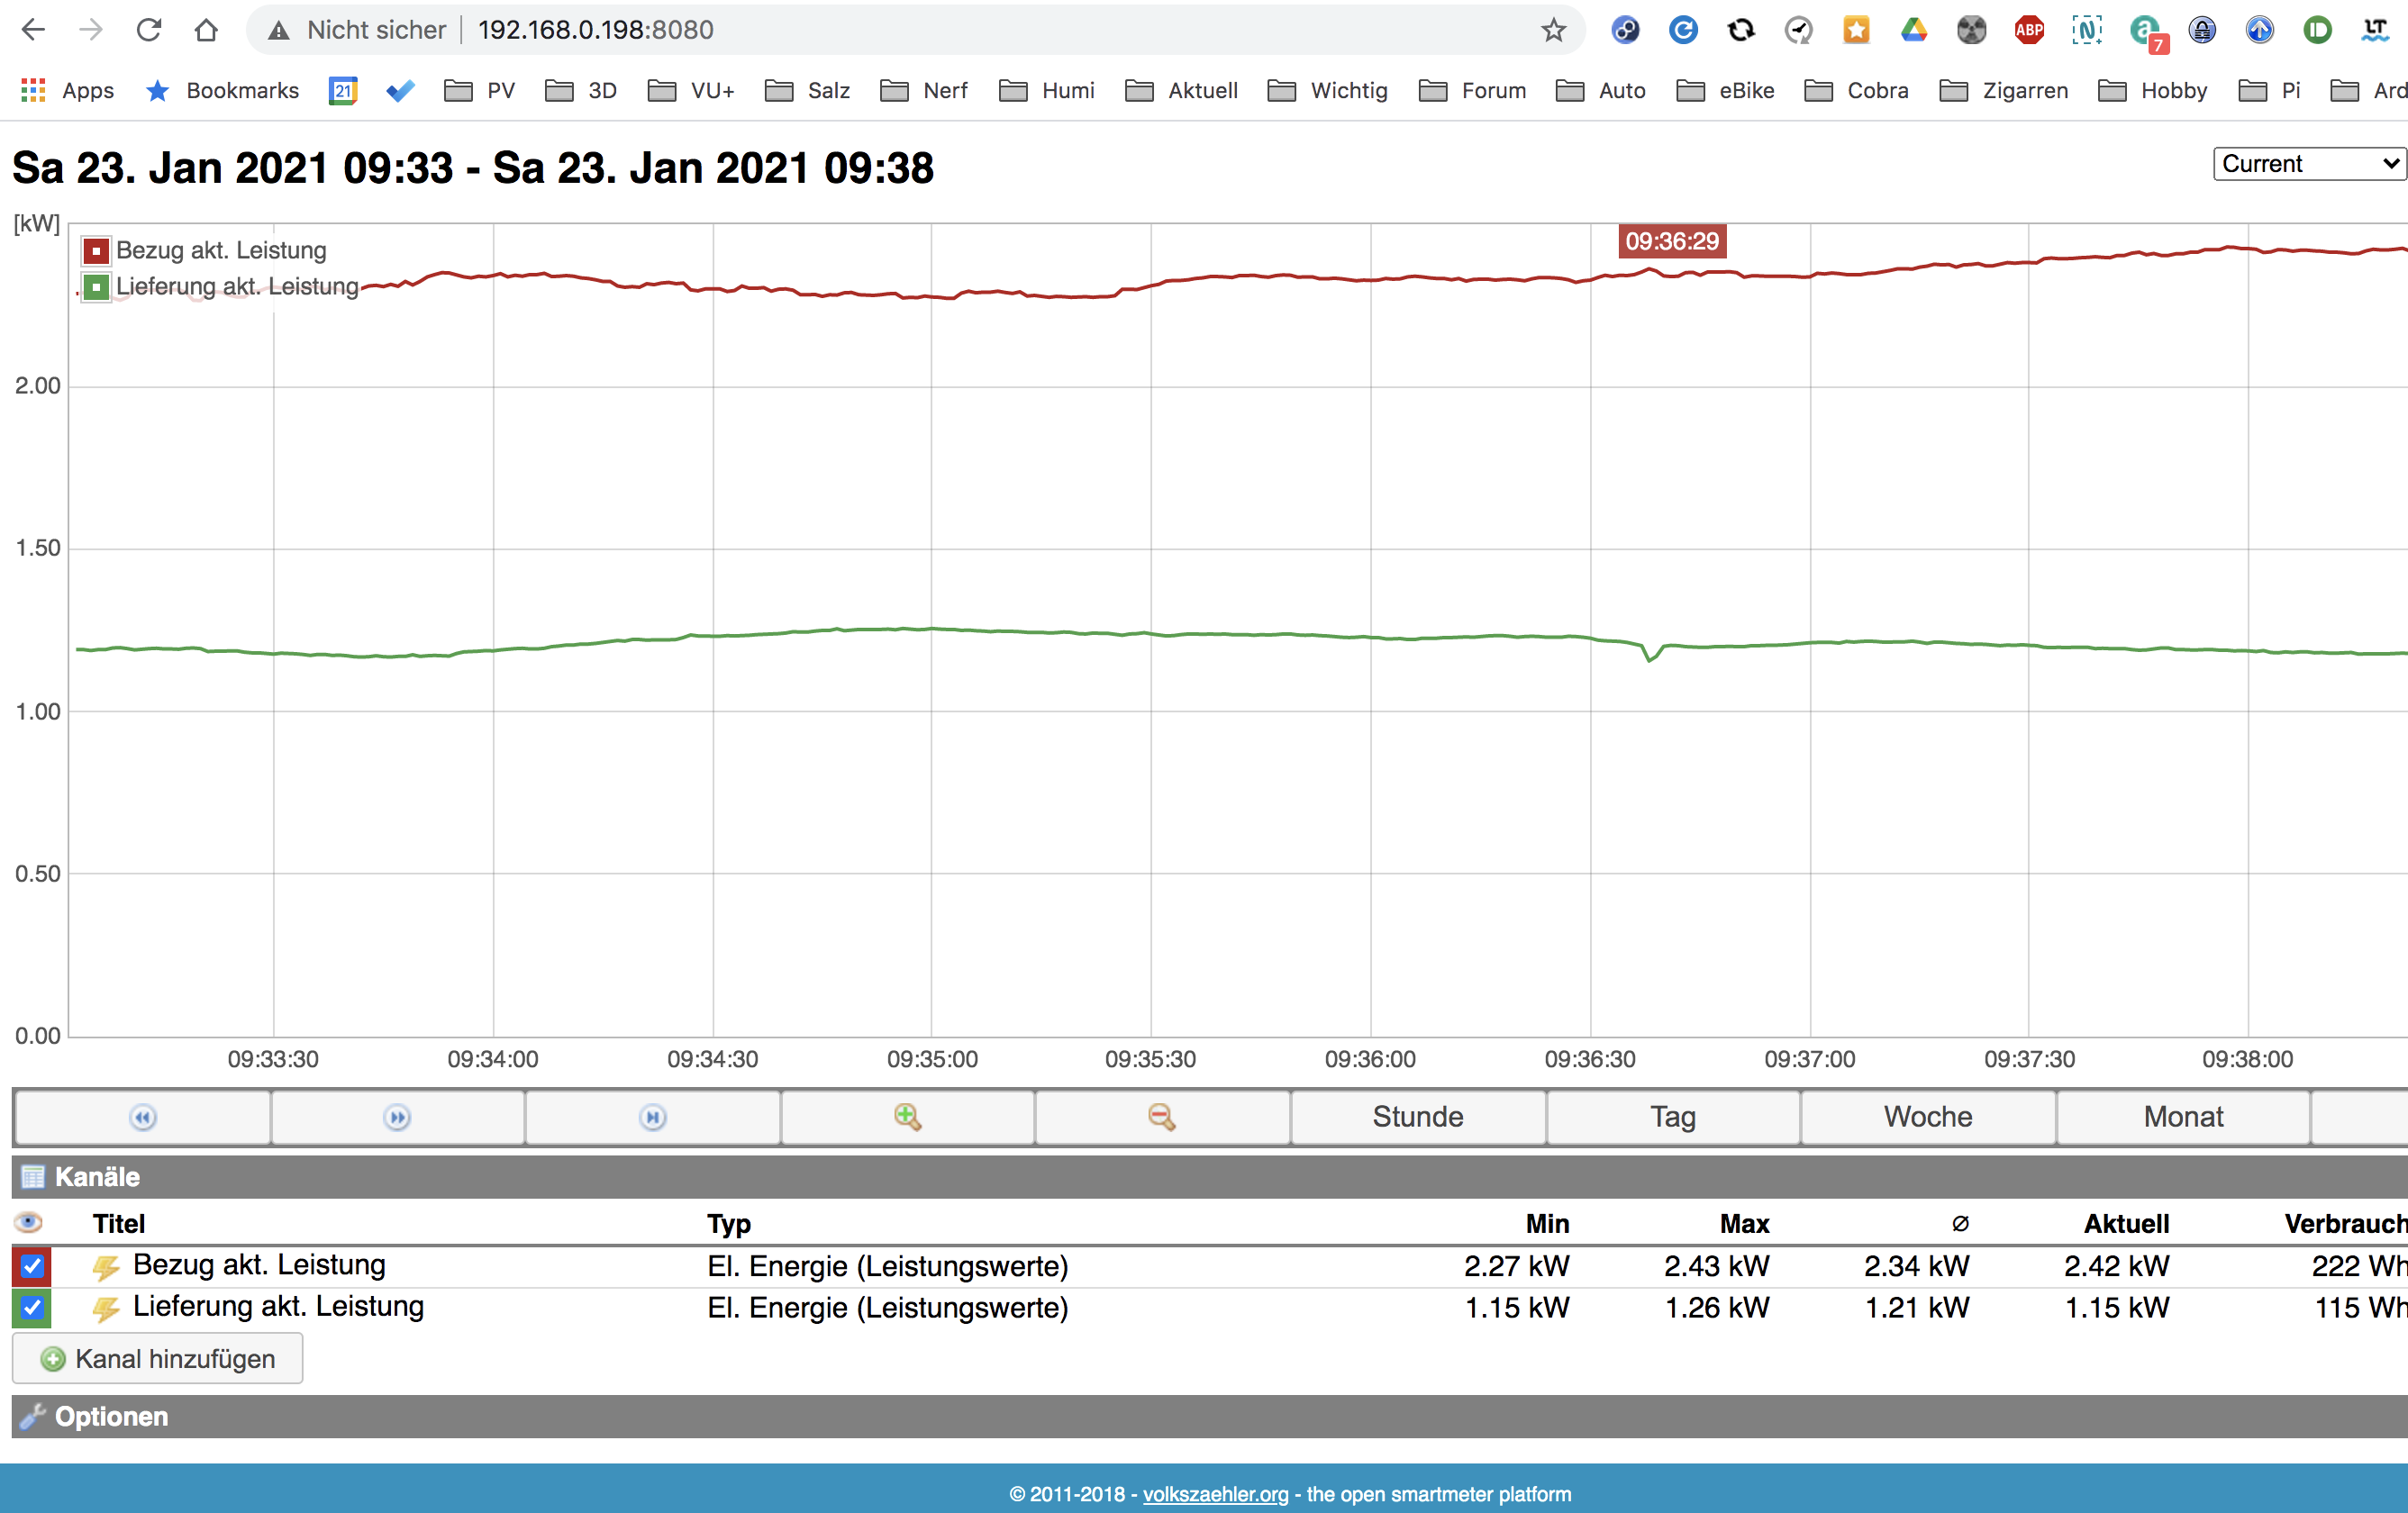Open the Current display mode dropdown
The image size is (2408, 1513).
(2309, 163)
